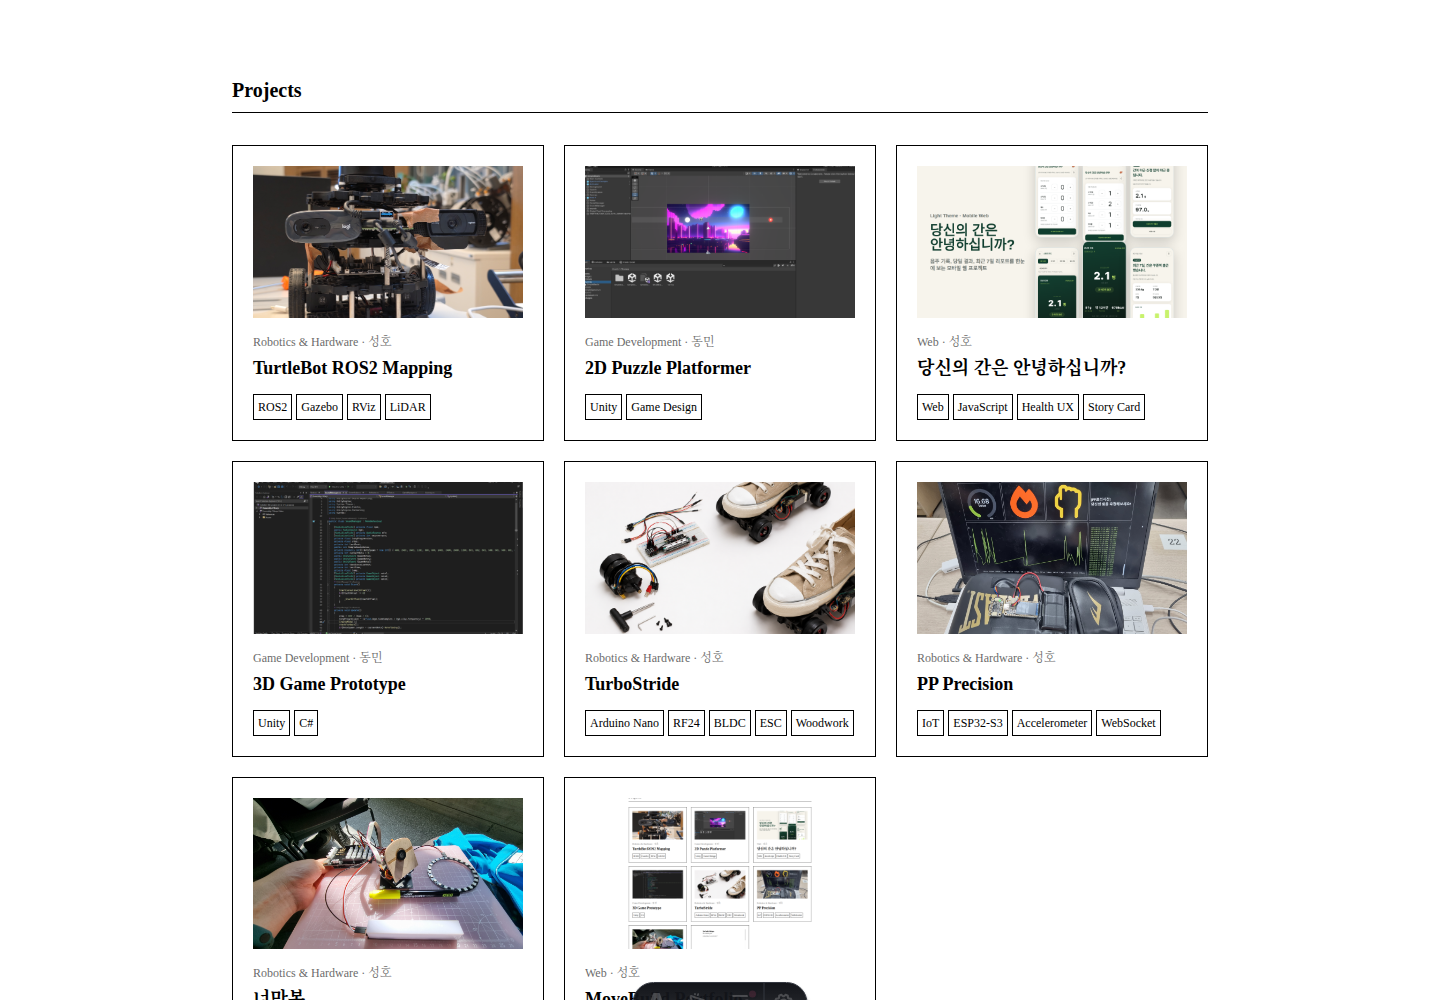Click the 당신의 간은 안녕하십니까? title
The height and width of the screenshot is (1000, 1440).
(x=1021, y=367)
